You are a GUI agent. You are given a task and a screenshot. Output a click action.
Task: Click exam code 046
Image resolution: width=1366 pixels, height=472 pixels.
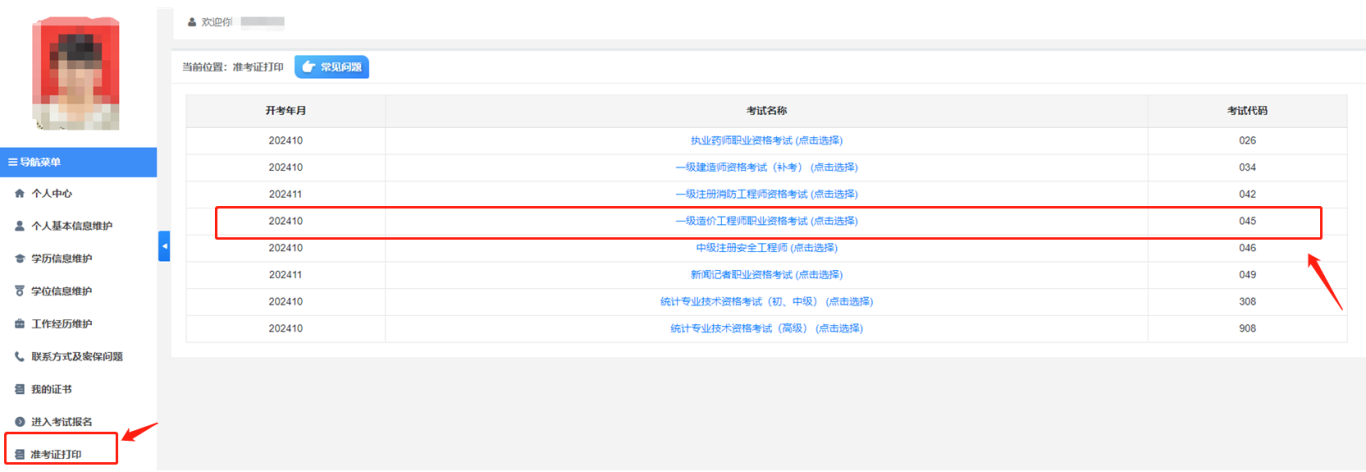(1247, 248)
